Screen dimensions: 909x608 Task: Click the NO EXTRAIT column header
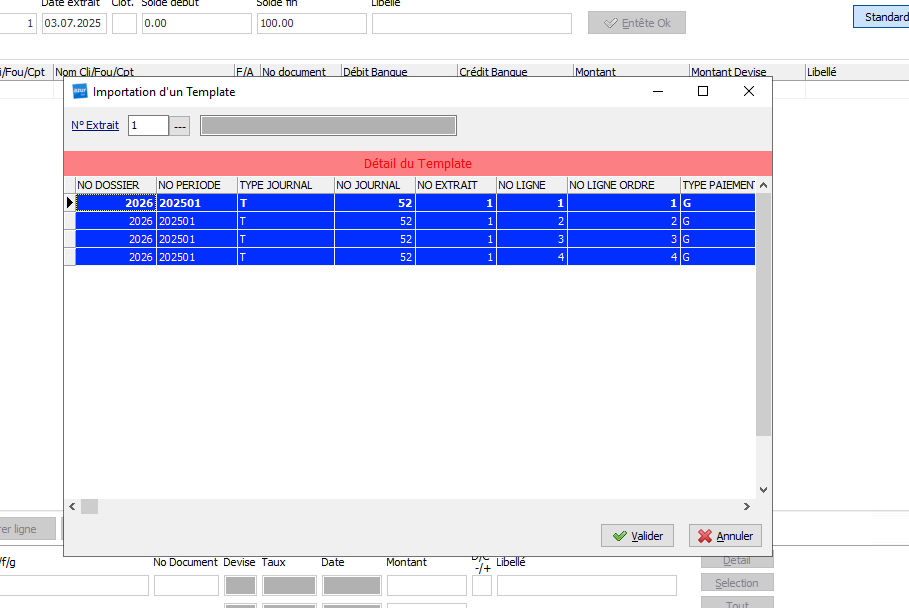coord(456,185)
